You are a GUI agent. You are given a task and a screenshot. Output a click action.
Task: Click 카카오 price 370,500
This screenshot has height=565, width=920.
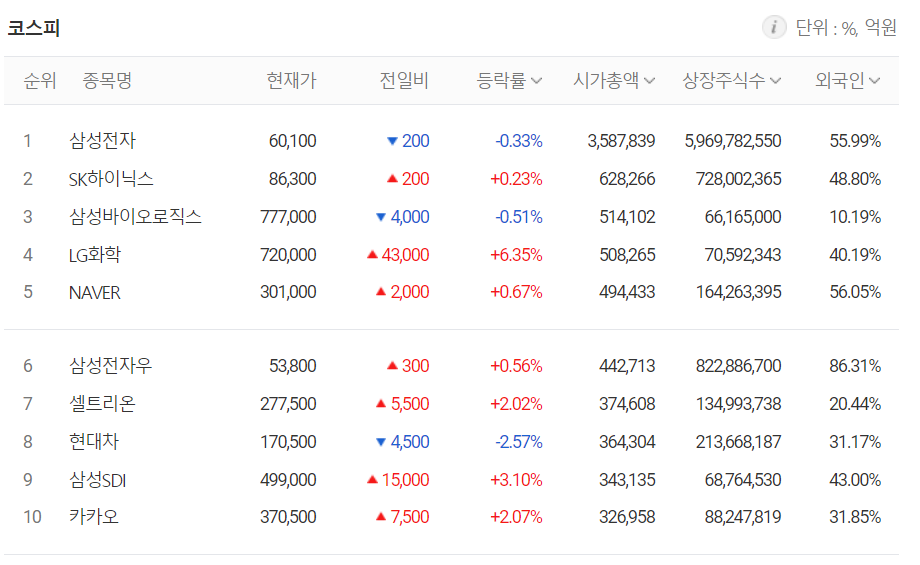pyautogui.click(x=288, y=517)
